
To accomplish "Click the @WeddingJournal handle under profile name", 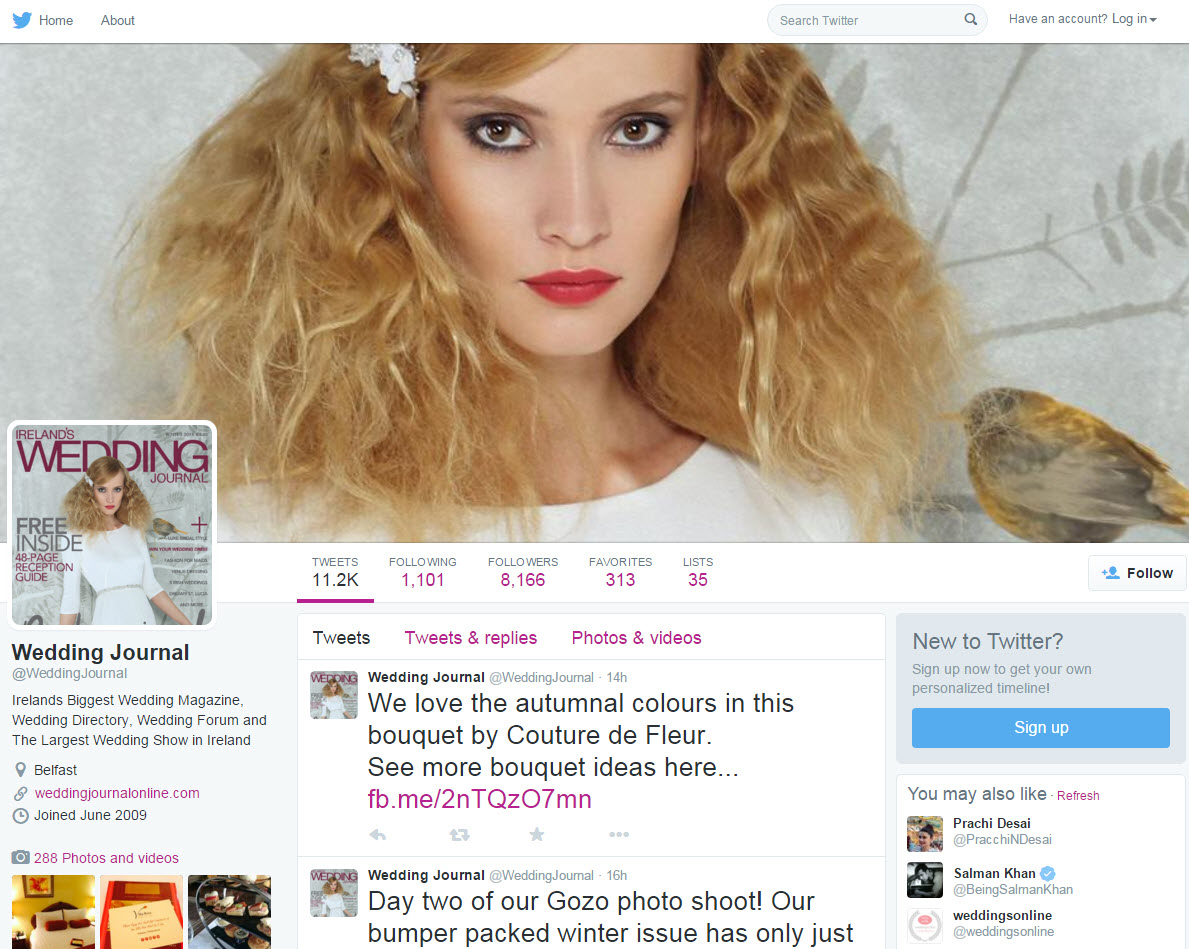I will (70, 673).
